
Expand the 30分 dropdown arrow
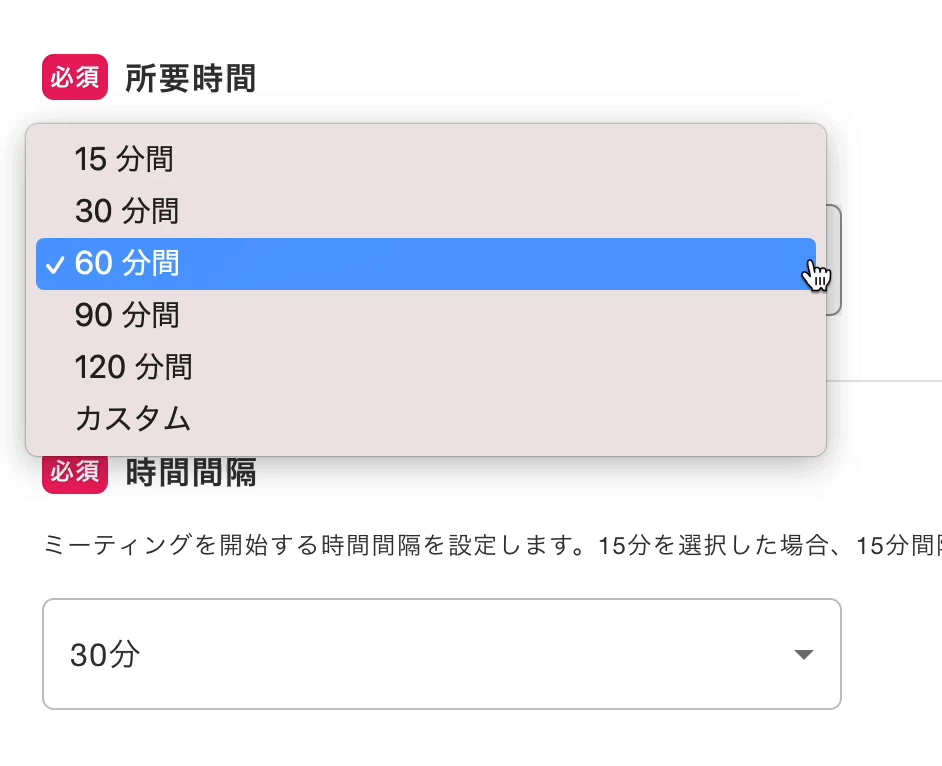point(802,655)
